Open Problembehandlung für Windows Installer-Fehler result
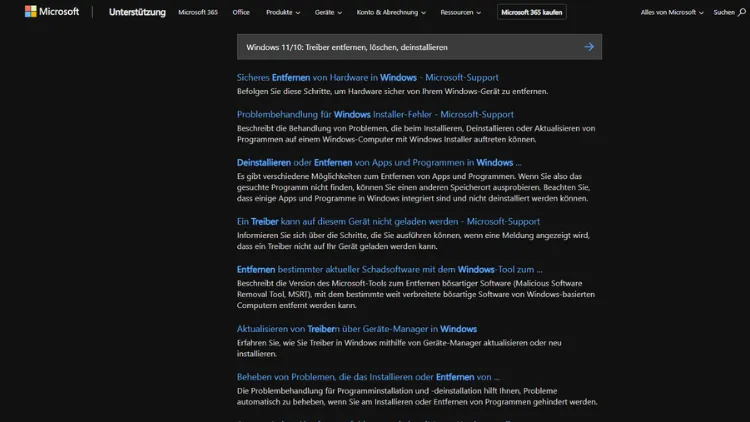 point(375,114)
